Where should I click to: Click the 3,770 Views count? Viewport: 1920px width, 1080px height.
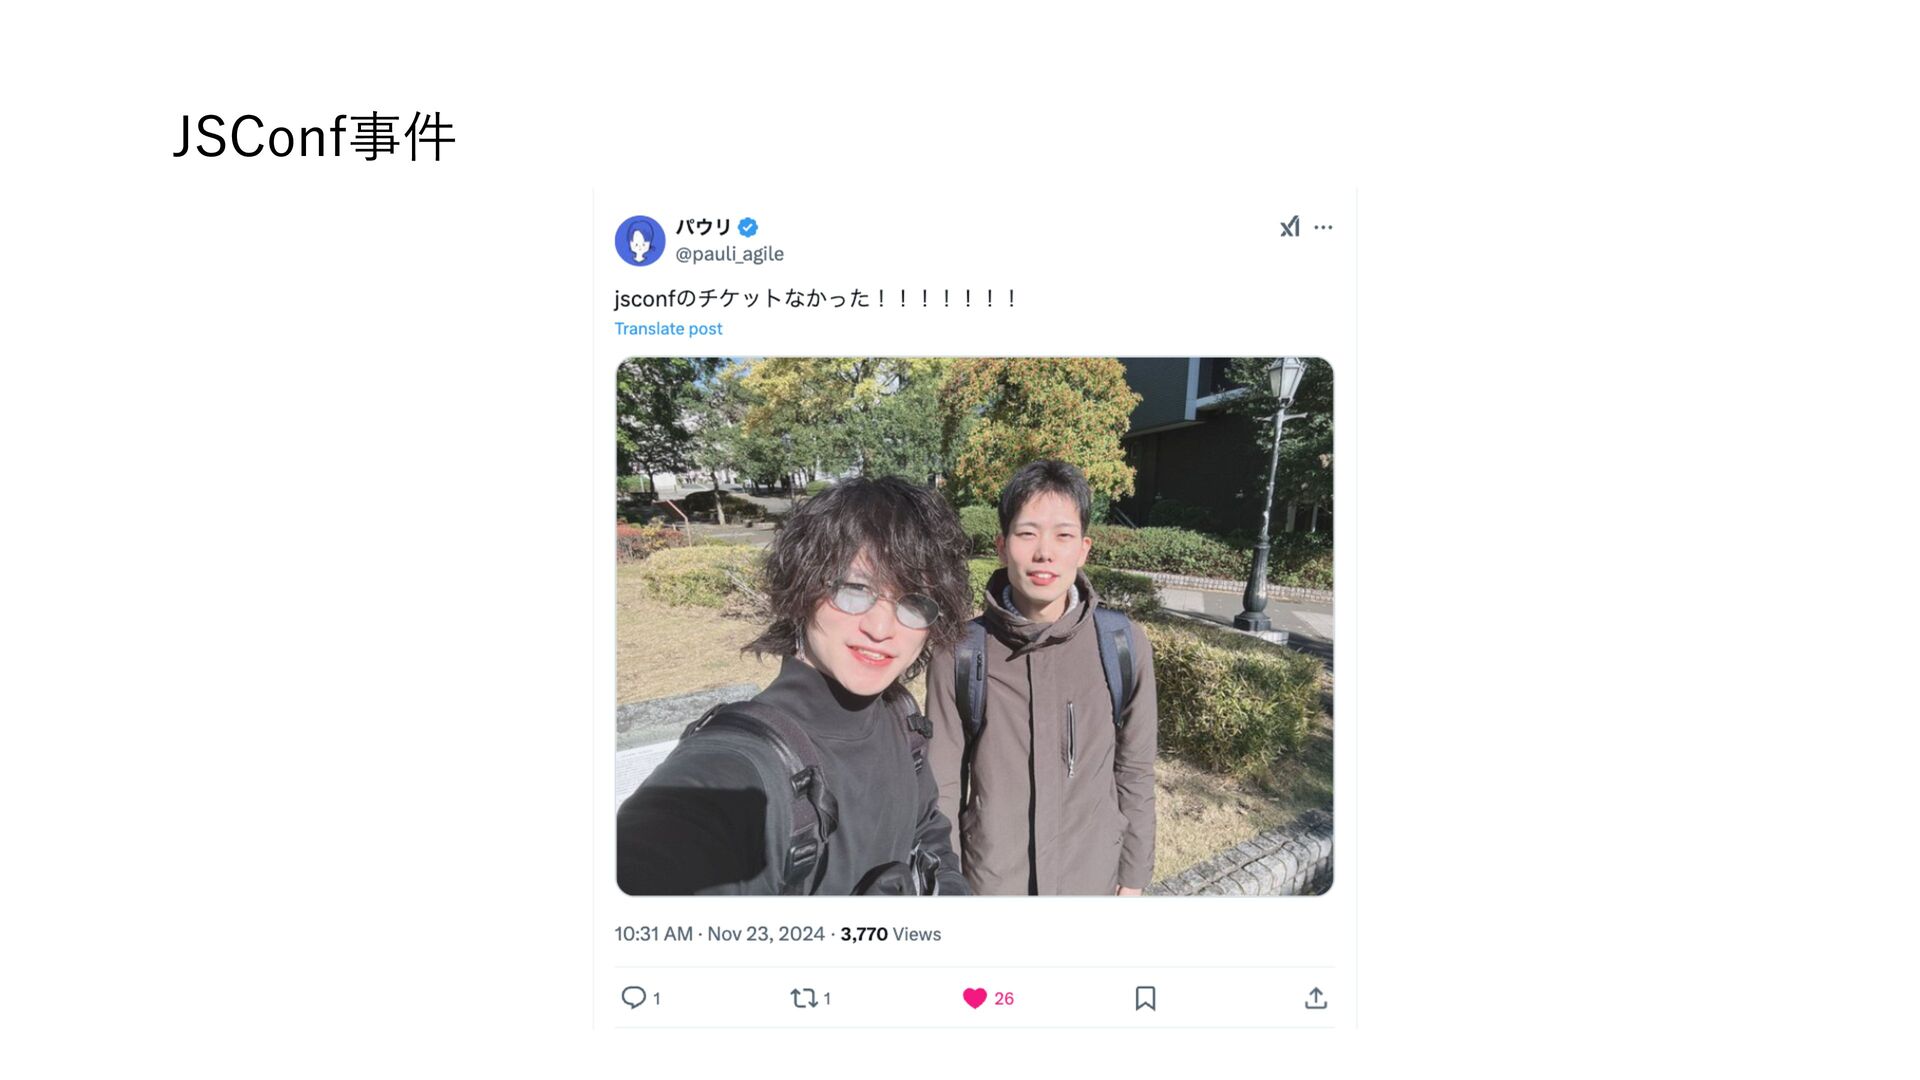coord(890,934)
